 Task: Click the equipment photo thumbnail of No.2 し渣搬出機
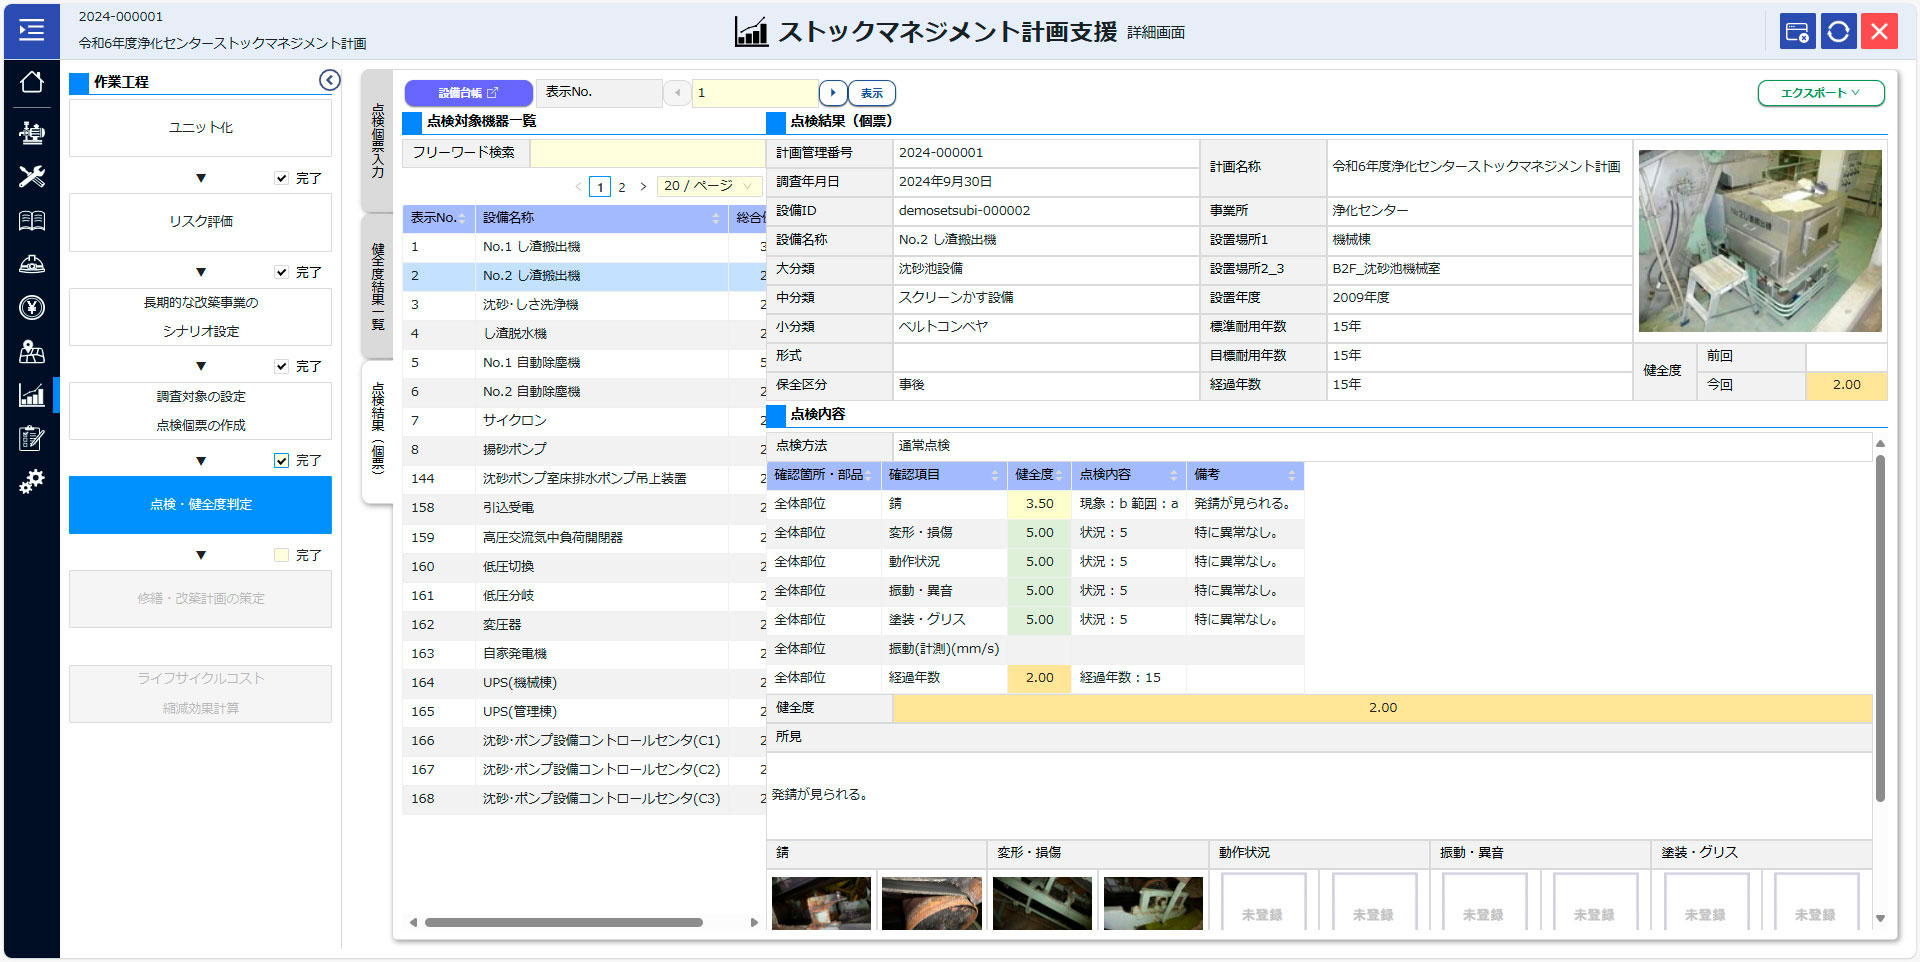click(x=1760, y=240)
